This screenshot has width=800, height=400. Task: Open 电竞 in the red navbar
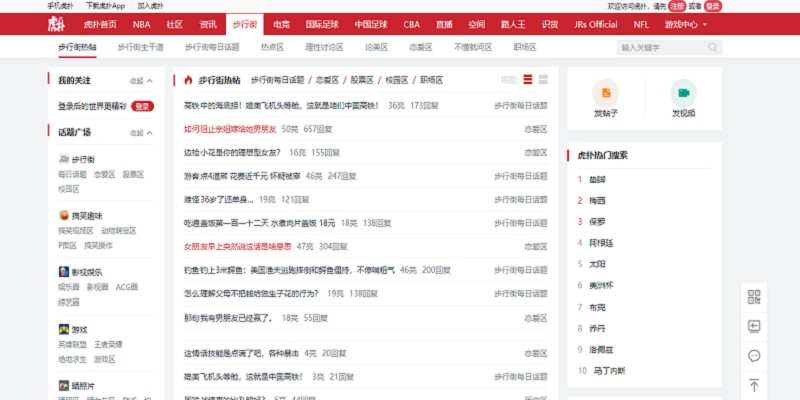(x=281, y=24)
